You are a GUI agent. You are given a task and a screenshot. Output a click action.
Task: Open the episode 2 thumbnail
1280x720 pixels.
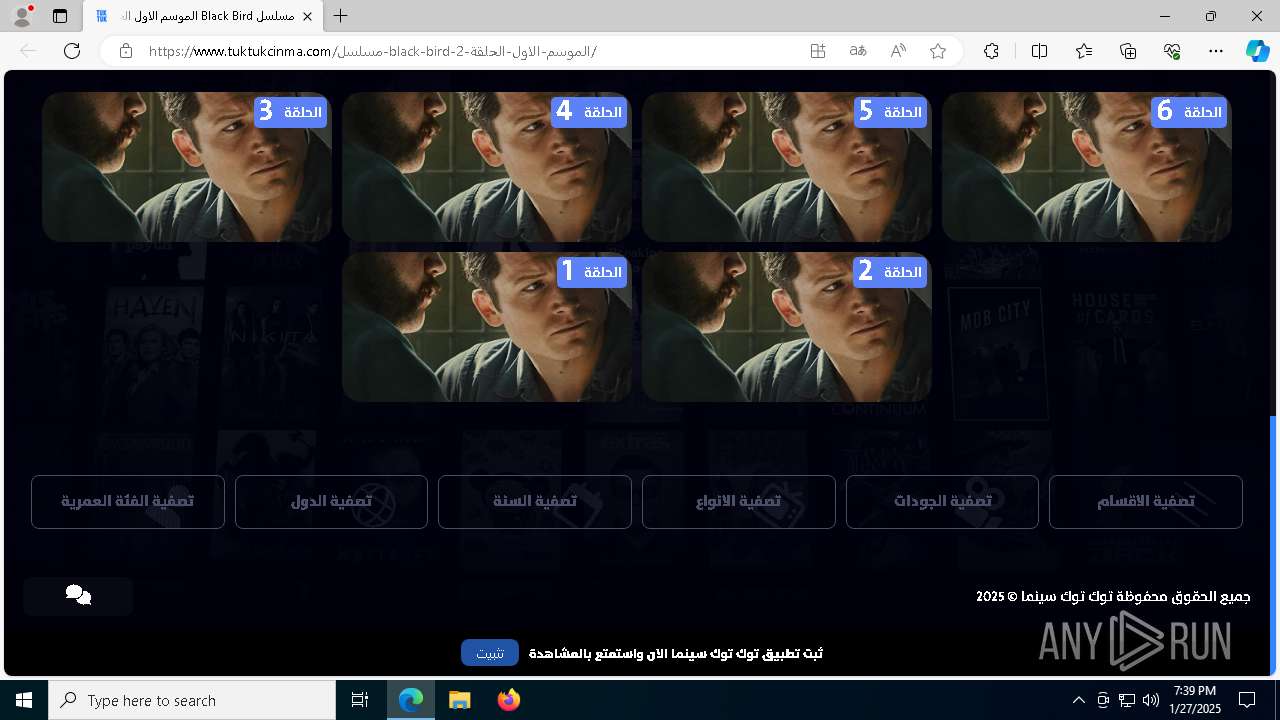click(x=787, y=327)
